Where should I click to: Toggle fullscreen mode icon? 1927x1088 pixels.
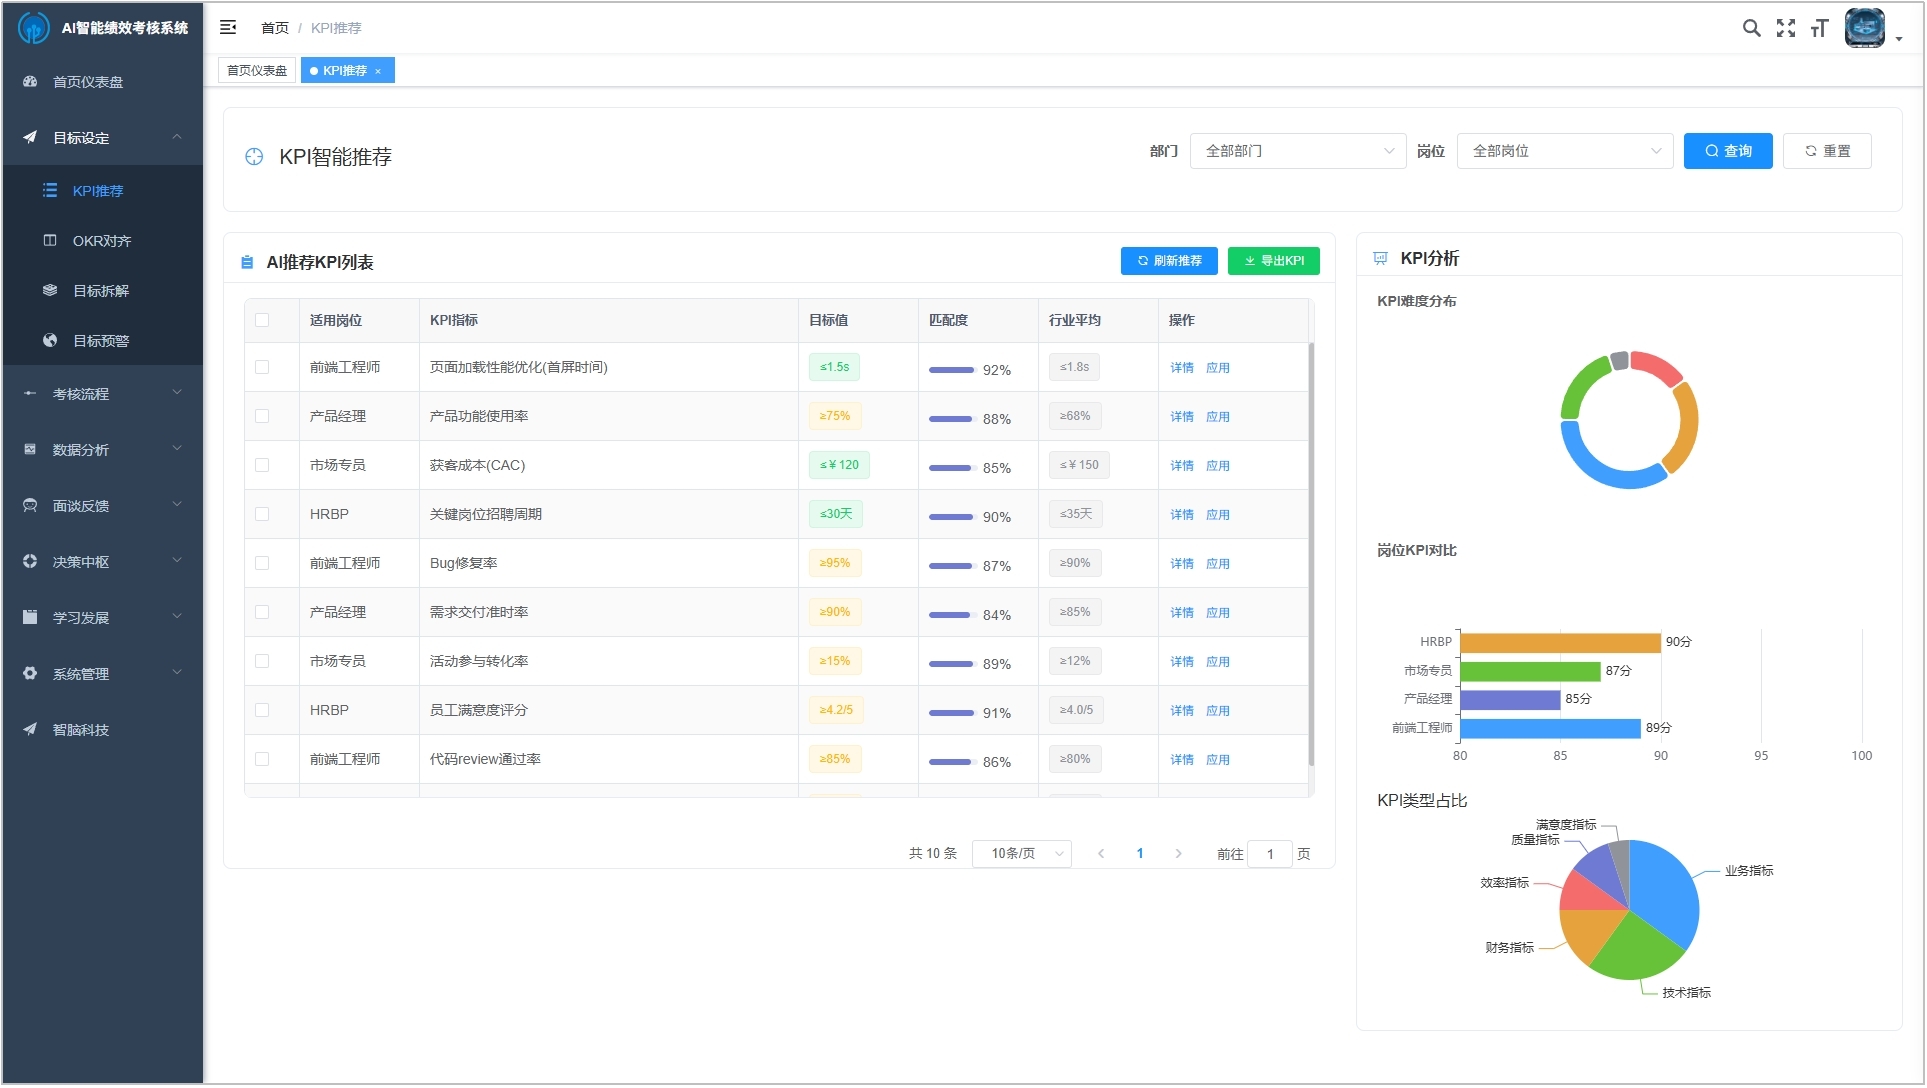tap(1785, 28)
